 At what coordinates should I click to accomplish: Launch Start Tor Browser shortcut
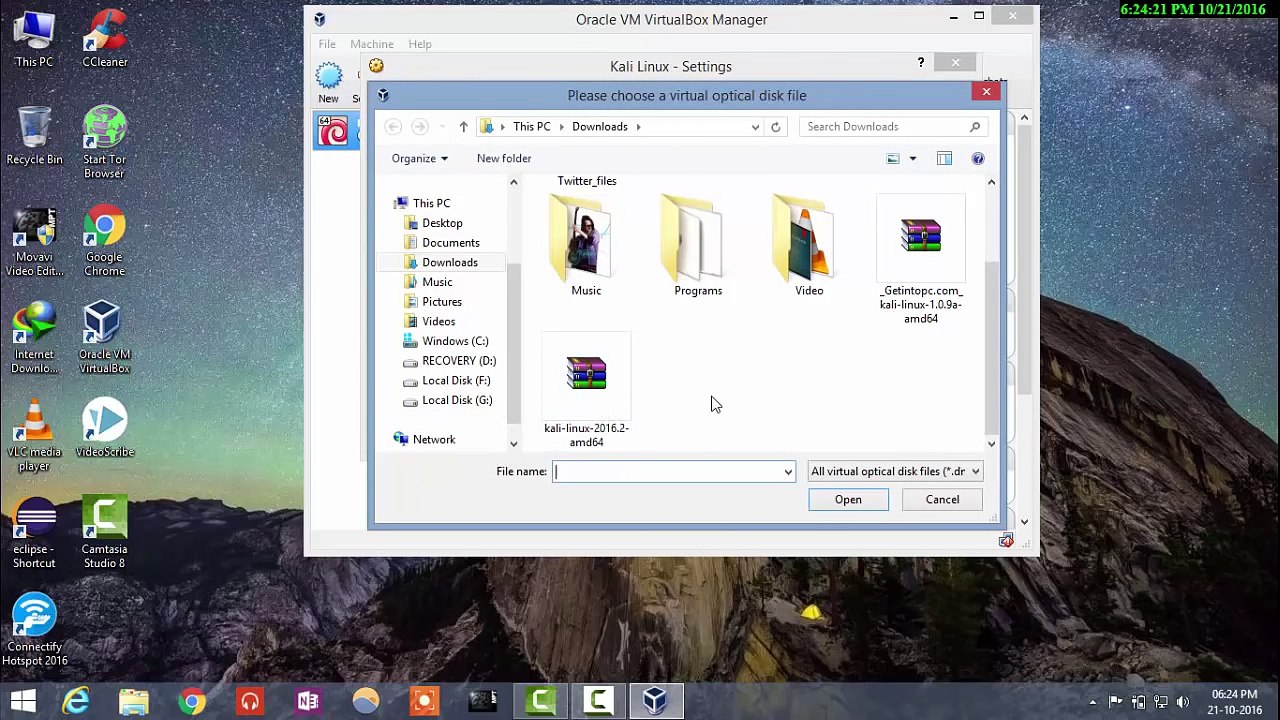pos(104,142)
